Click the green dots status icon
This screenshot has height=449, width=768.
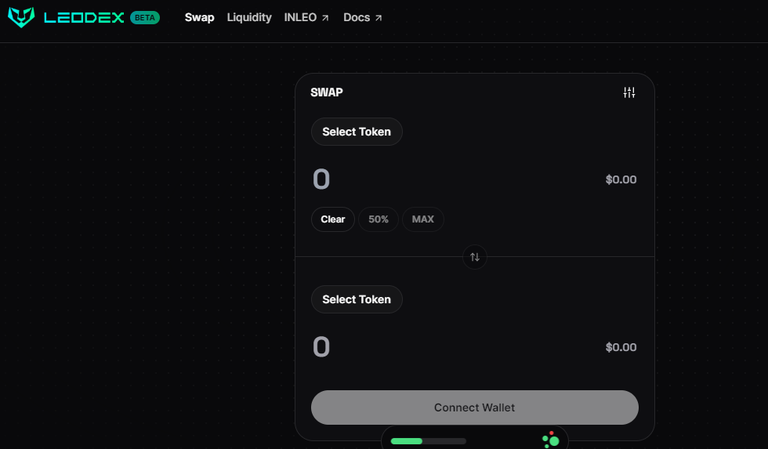click(551, 440)
